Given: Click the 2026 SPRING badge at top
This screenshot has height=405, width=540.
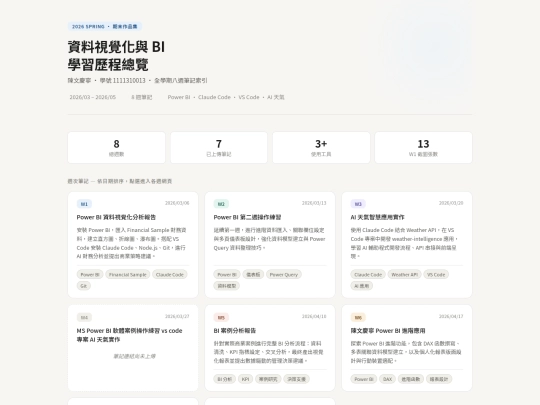Looking at the screenshot, I should point(105,27).
